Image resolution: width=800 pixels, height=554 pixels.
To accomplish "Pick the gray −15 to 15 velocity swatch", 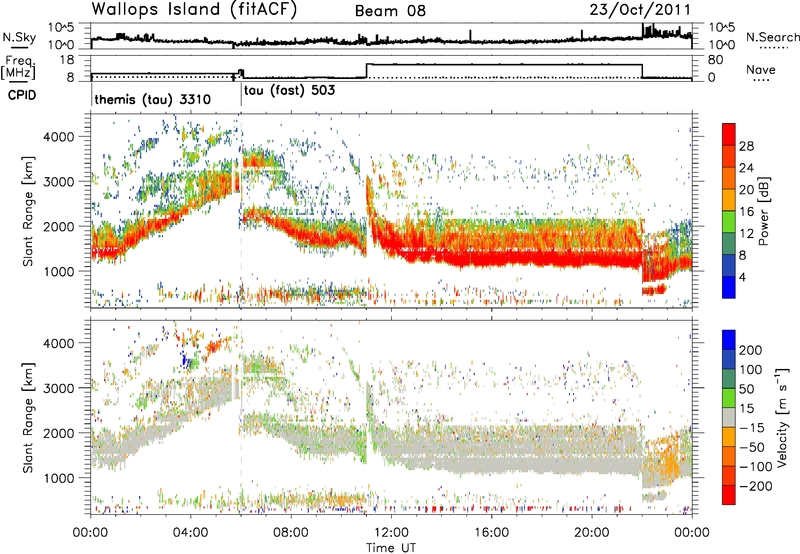I will pos(729,417).
